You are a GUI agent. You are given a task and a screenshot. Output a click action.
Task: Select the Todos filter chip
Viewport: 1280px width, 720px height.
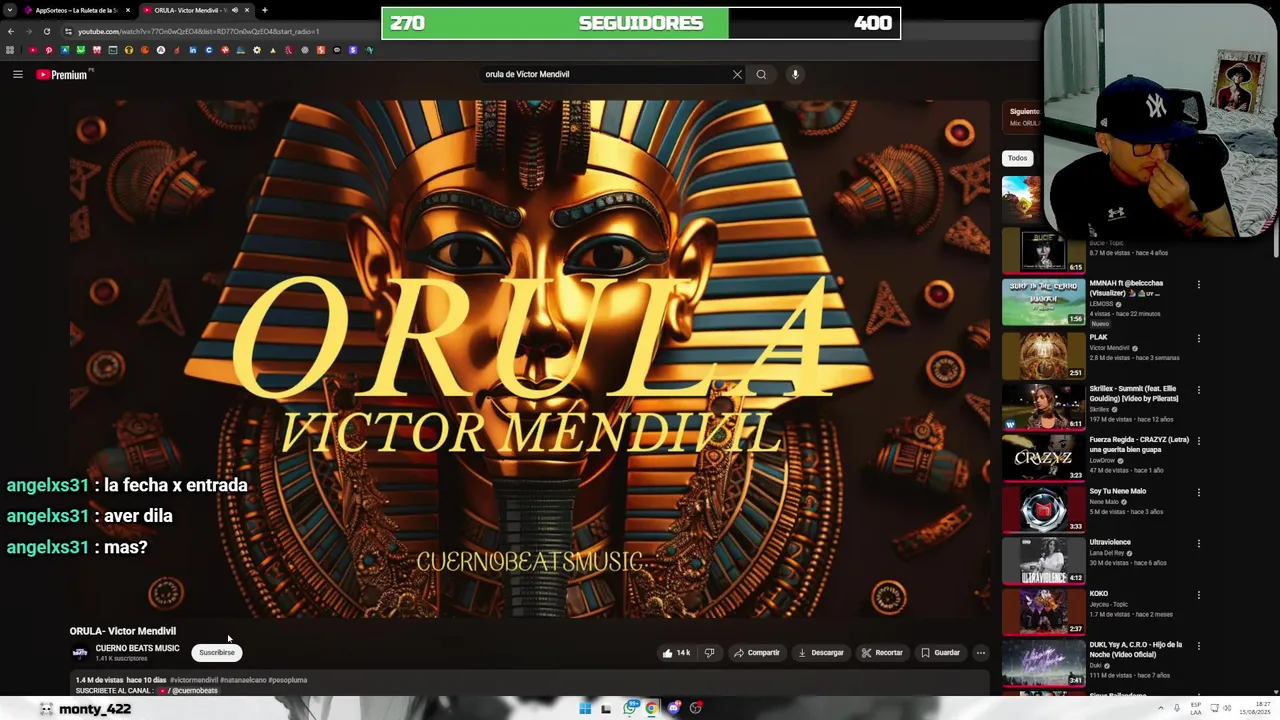pyautogui.click(x=1017, y=158)
